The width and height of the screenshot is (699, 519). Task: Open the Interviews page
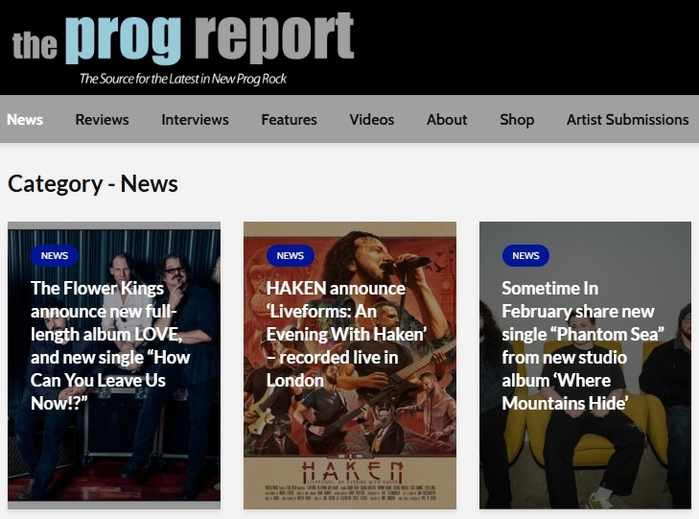pos(195,119)
